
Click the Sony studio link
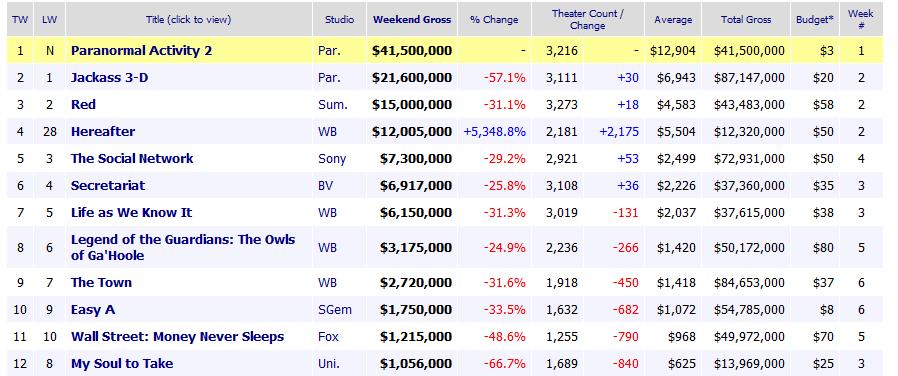point(332,159)
